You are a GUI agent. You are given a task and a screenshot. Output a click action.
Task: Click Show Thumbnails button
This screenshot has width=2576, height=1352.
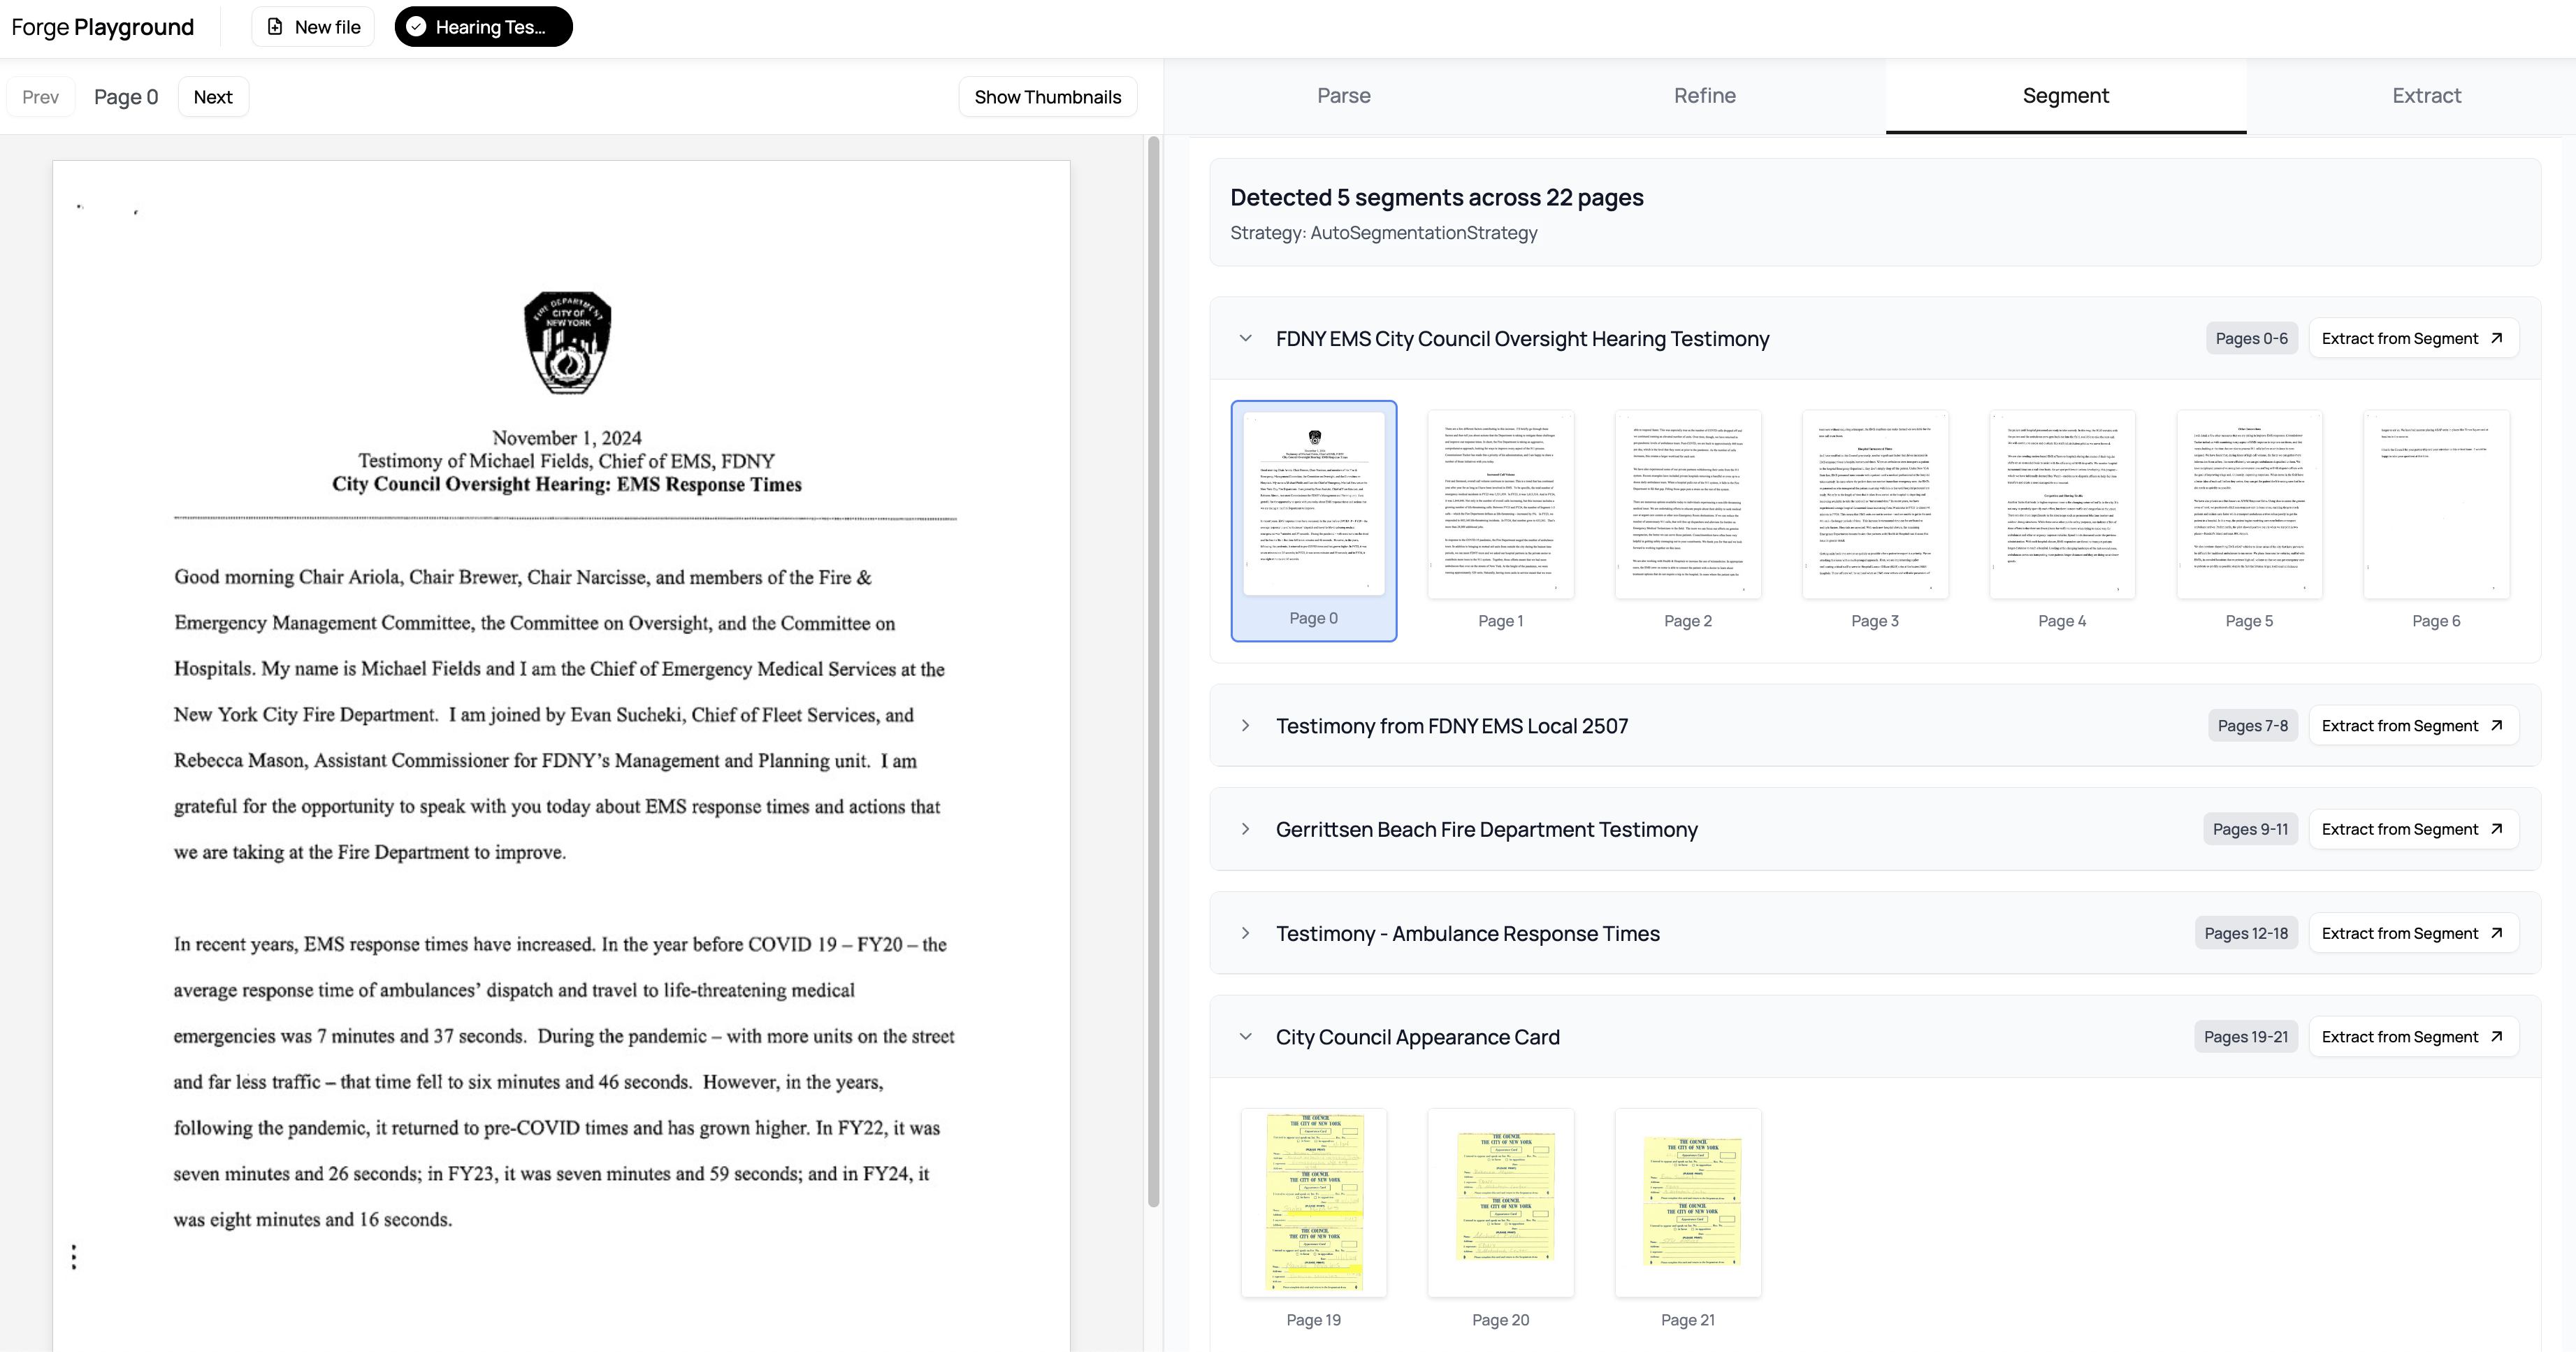point(1047,97)
